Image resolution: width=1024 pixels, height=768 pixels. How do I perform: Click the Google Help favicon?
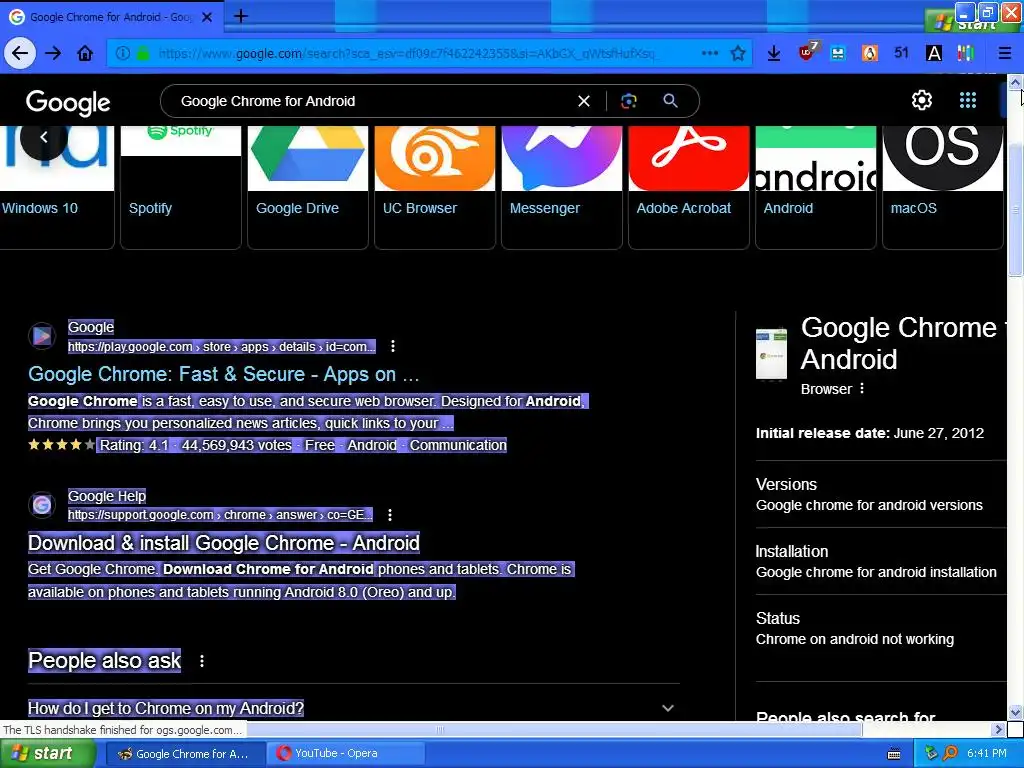tap(42, 504)
